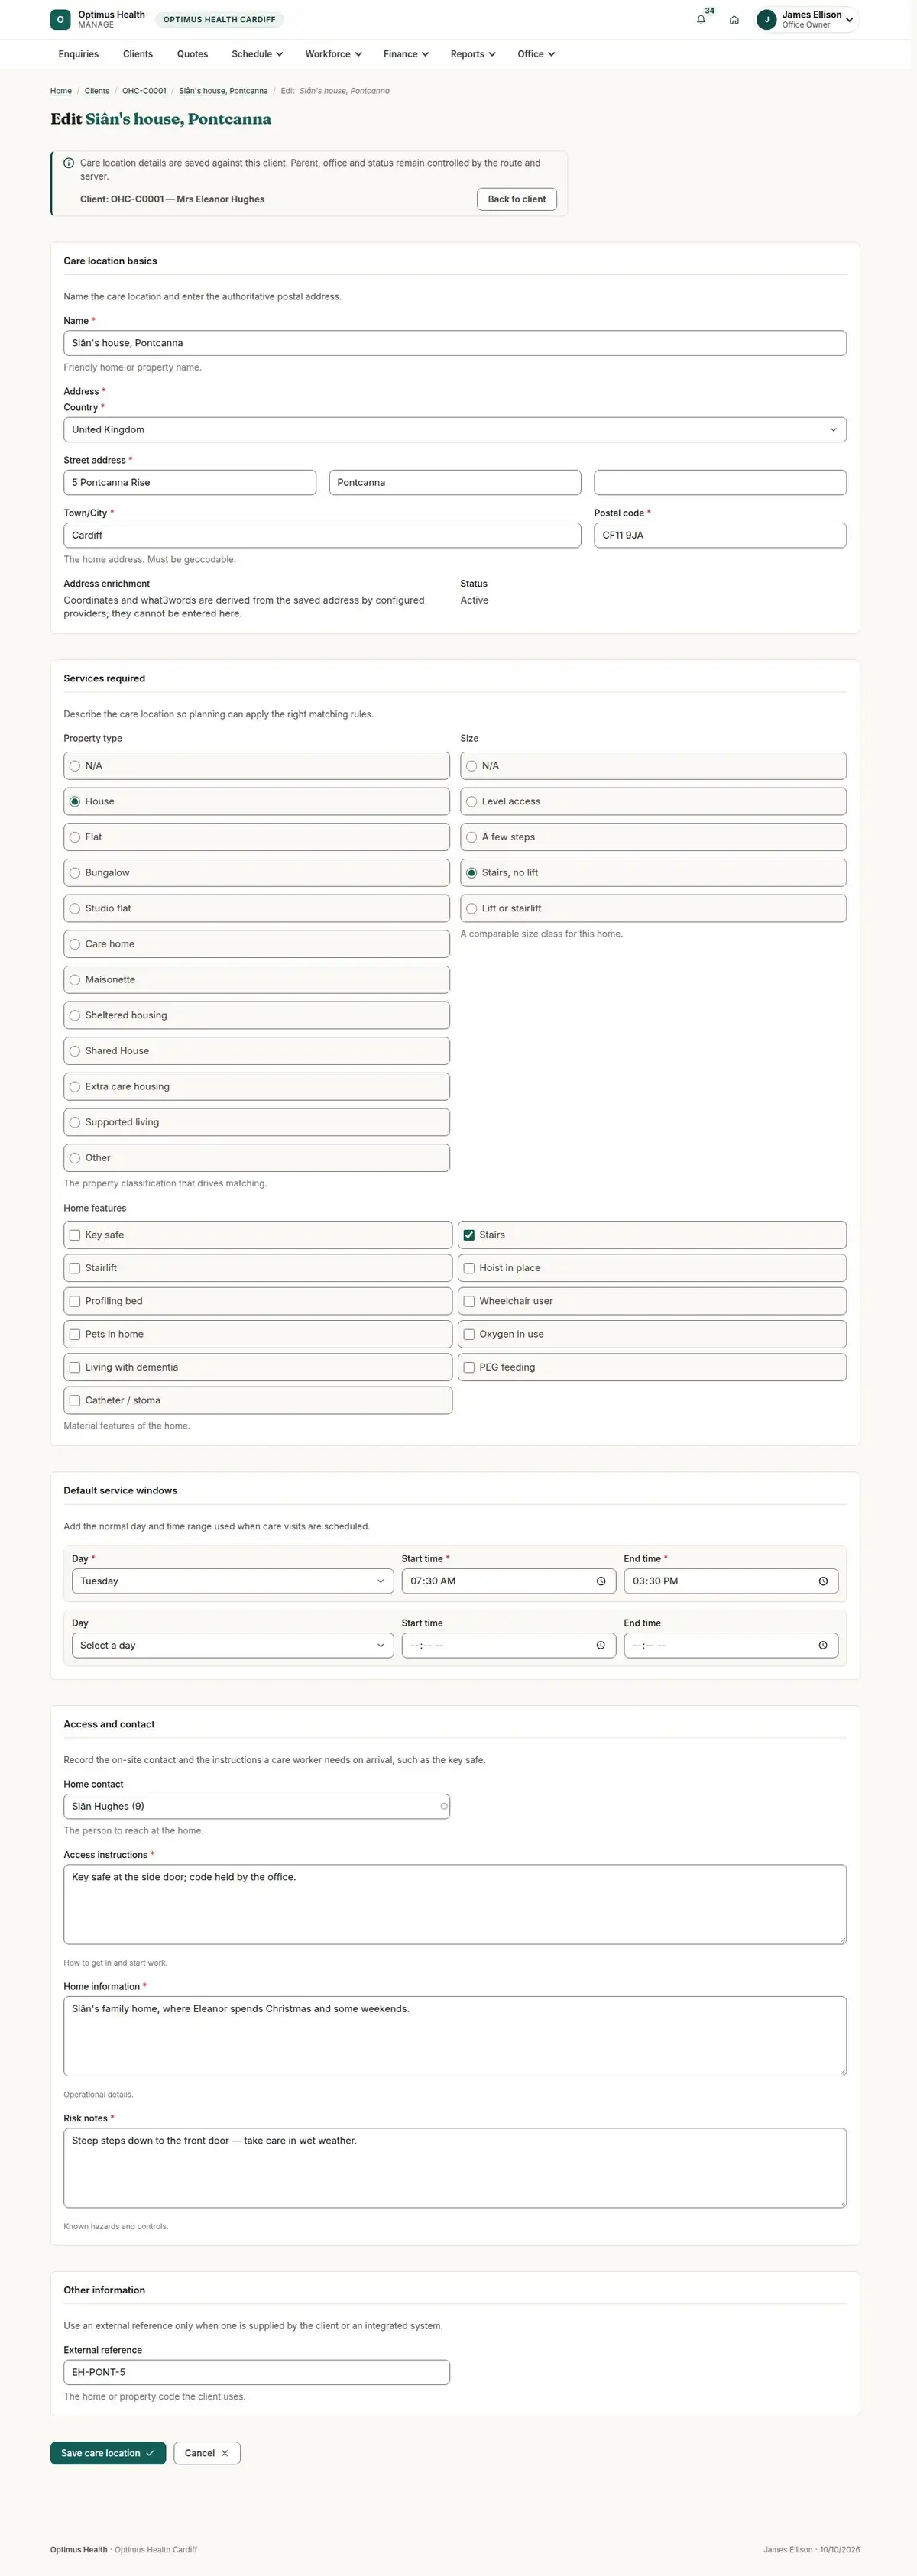Click the Optimus Health logo icon

pos(60,19)
